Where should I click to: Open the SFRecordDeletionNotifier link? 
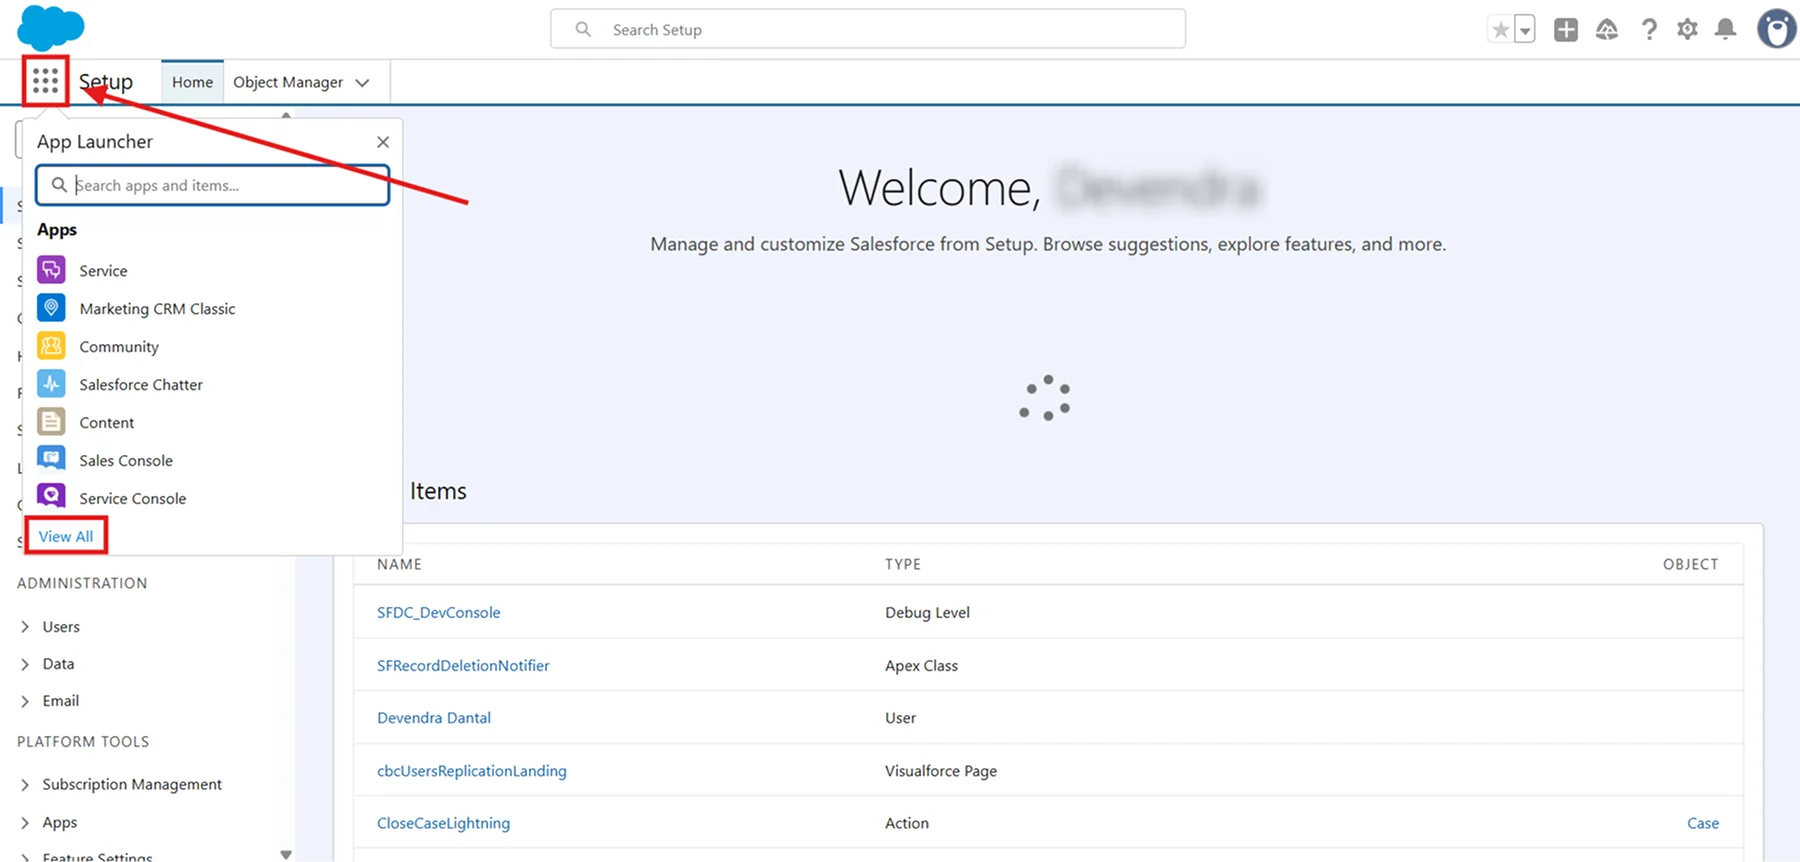point(463,665)
